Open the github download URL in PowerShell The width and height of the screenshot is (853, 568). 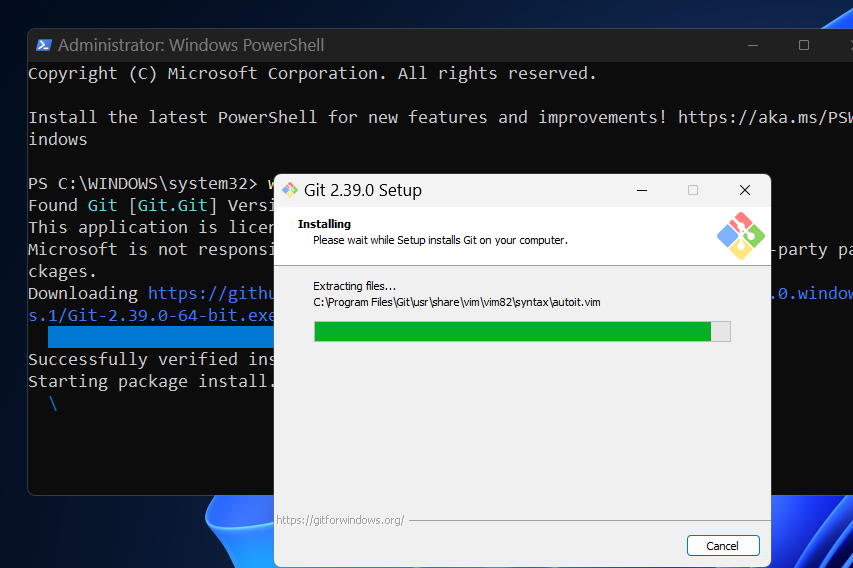pyautogui.click(x=211, y=294)
